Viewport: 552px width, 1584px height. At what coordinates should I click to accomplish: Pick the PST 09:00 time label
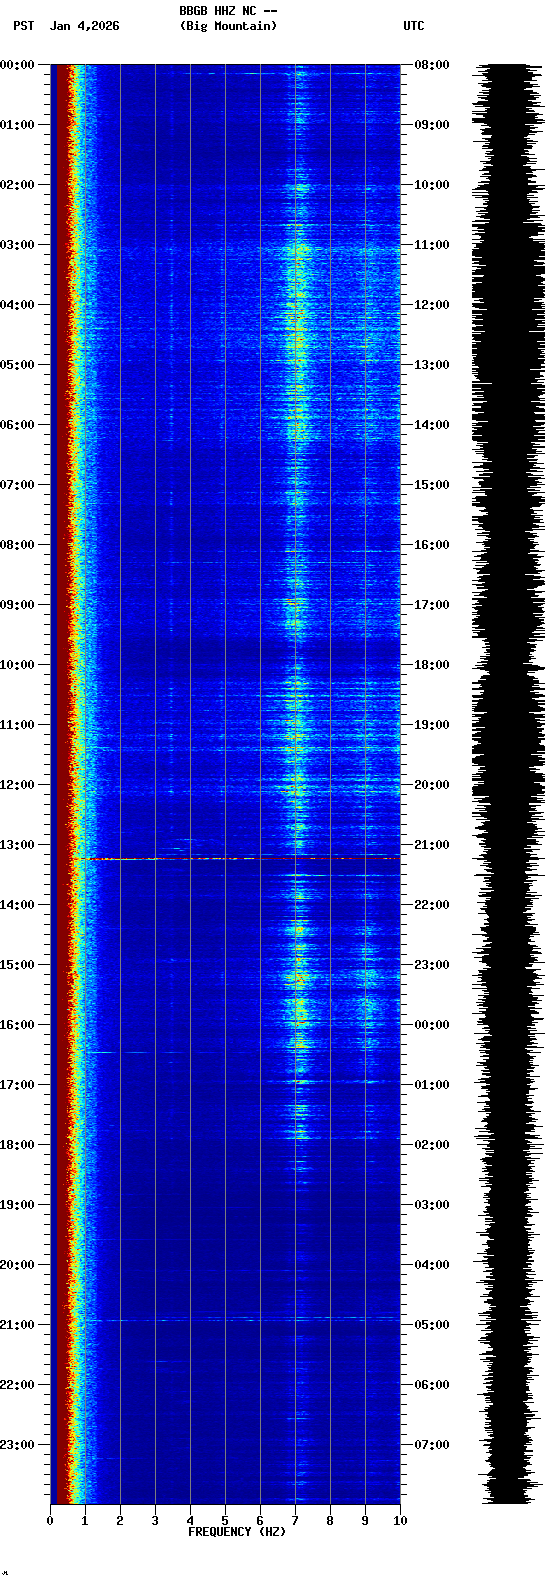18,605
